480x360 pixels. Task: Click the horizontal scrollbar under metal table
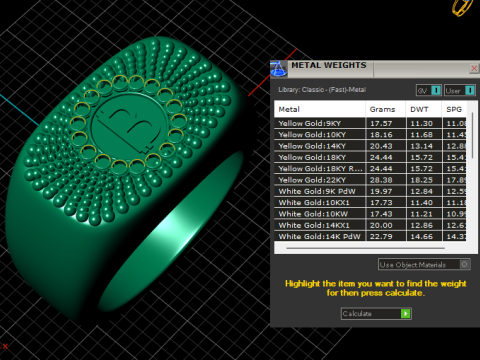pyautogui.click(x=365, y=248)
